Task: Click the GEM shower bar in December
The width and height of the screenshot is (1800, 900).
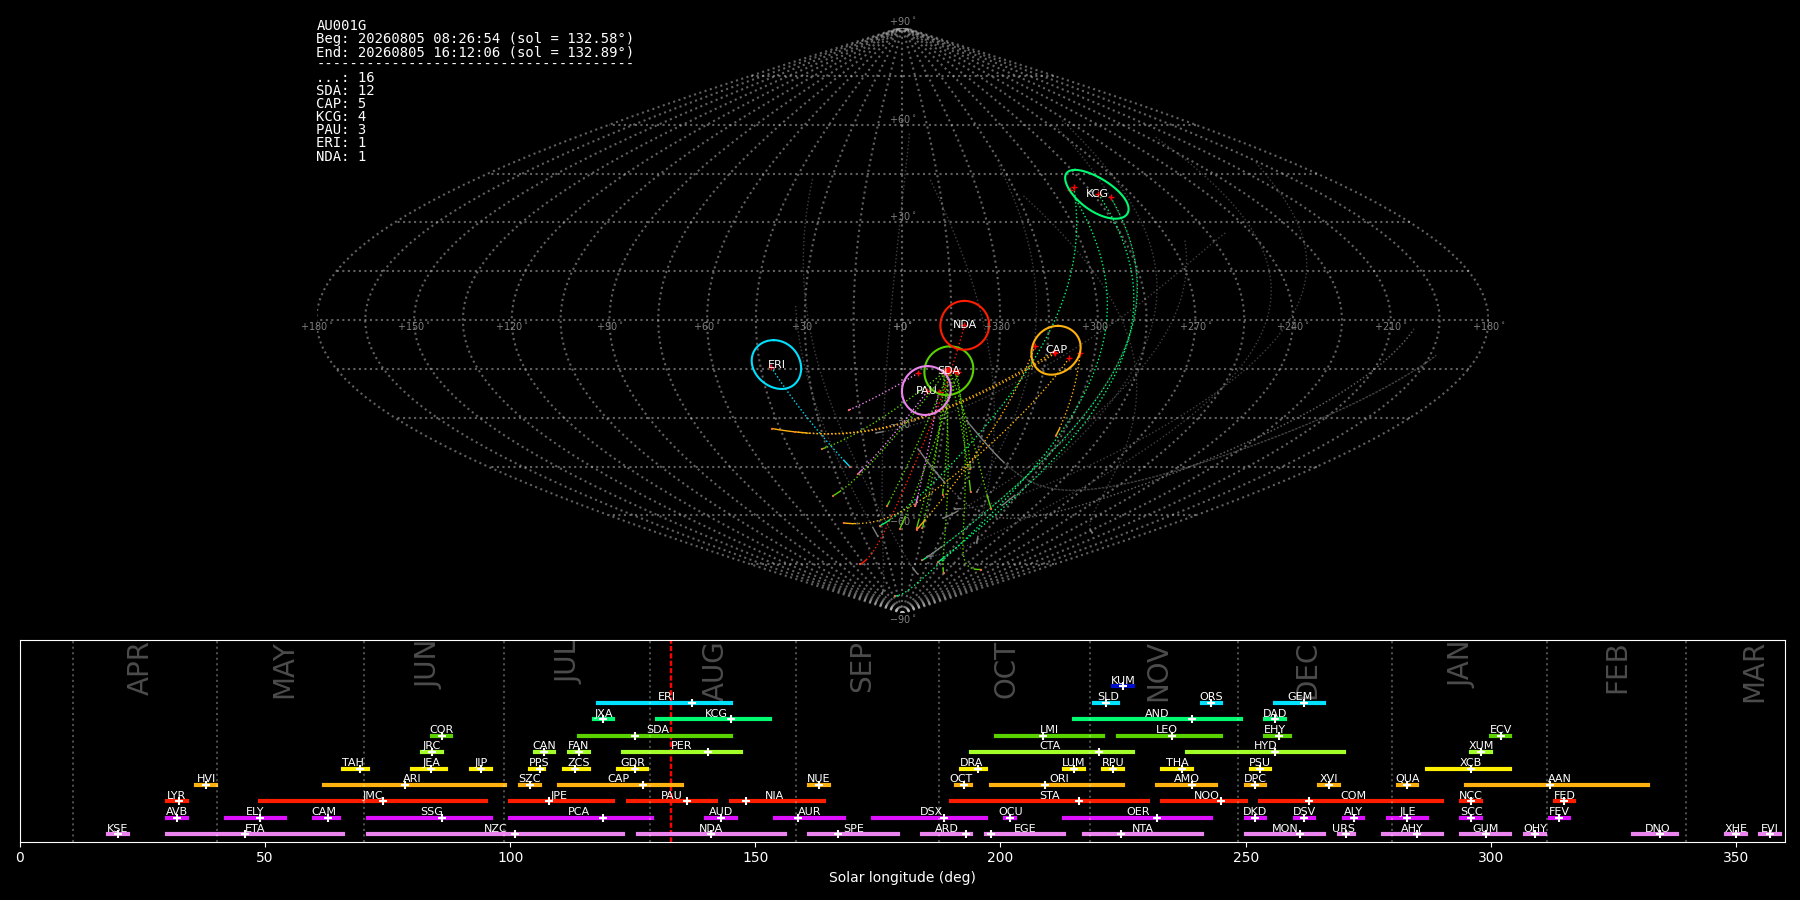Action: 1299,703
